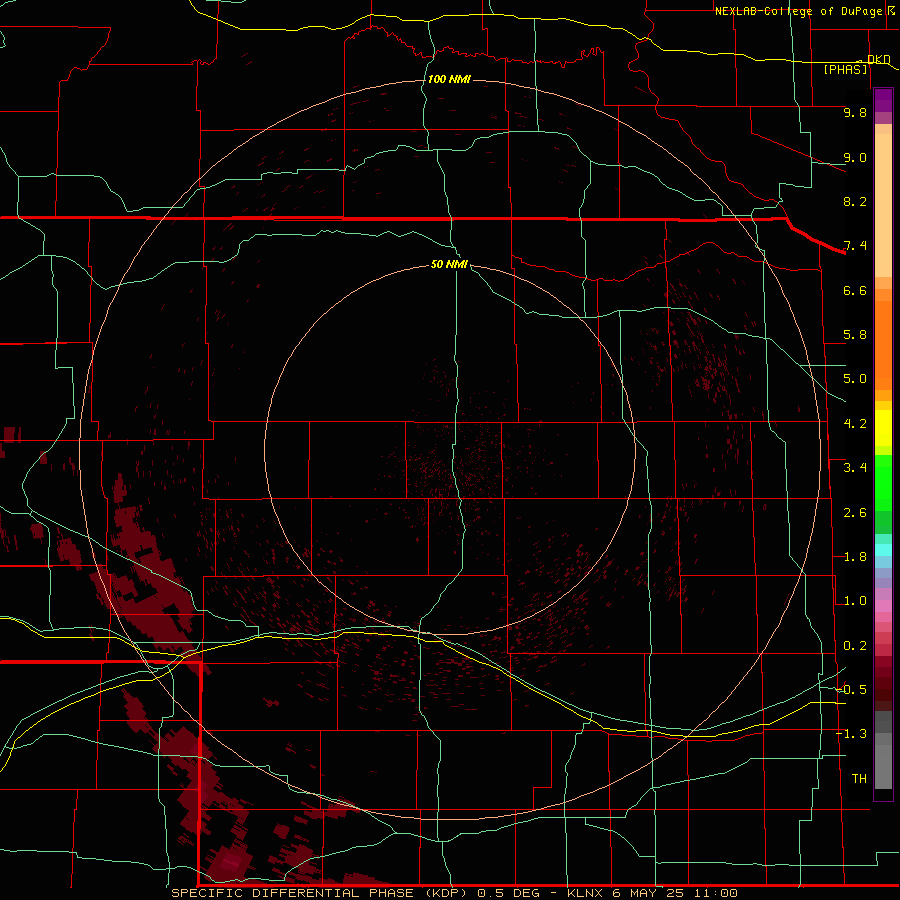This screenshot has width=900, height=900.
Task: Click the cyan swatch beside 1.8
Action: [x=883, y=550]
